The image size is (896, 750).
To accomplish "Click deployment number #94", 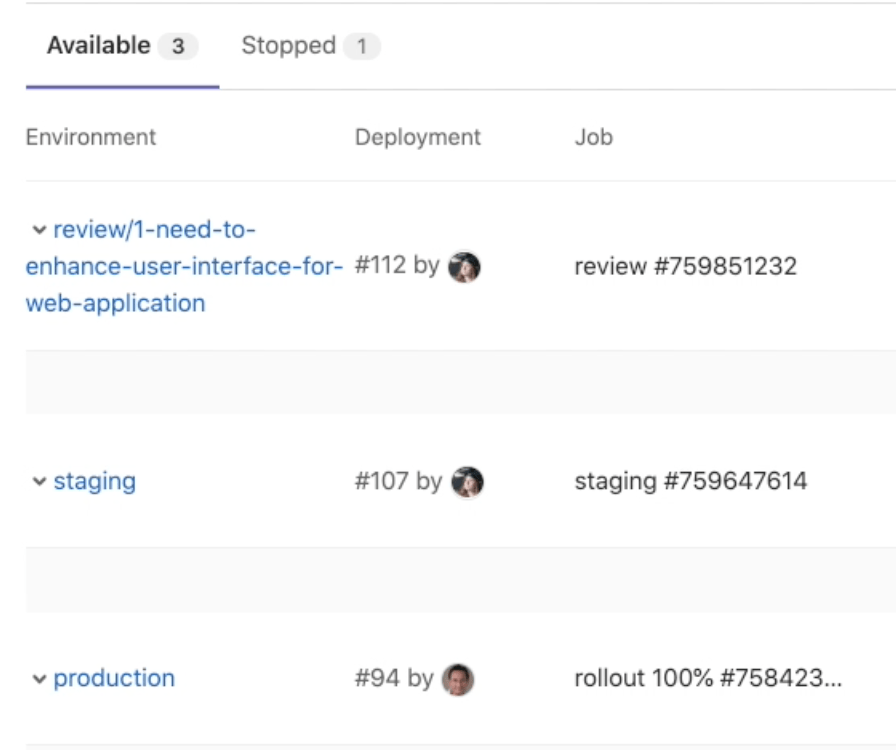I will (x=377, y=679).
